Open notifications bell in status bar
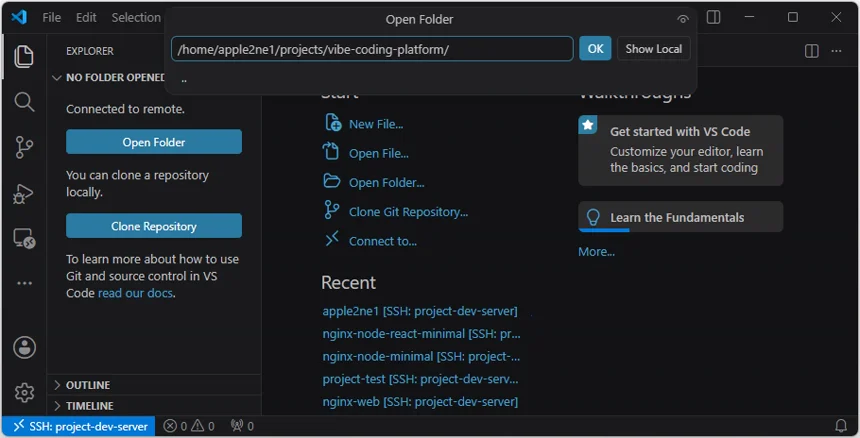Image resolution: width=860 pixels, height=438 pixels. pyautogui.click(x=840, y=426)
